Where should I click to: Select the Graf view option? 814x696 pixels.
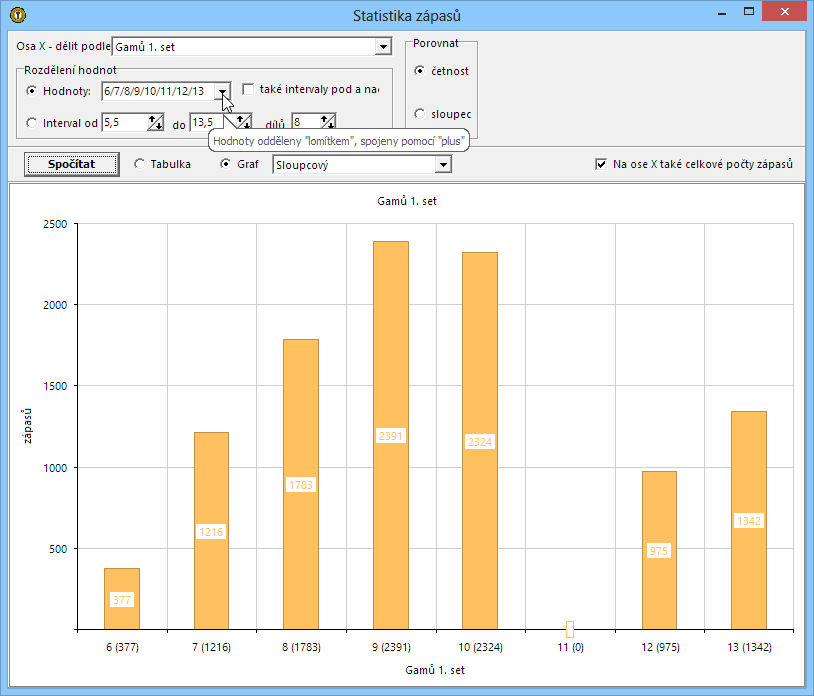(225, 164)
